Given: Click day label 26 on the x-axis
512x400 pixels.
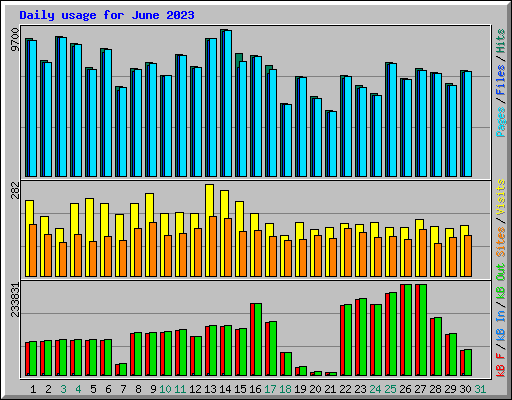Looking at the screenshot, I should 405,389.
